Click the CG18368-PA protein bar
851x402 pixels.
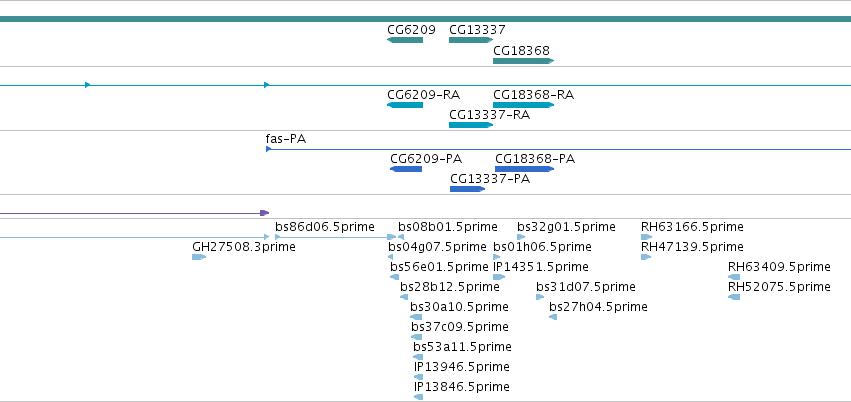click(524, 169)
